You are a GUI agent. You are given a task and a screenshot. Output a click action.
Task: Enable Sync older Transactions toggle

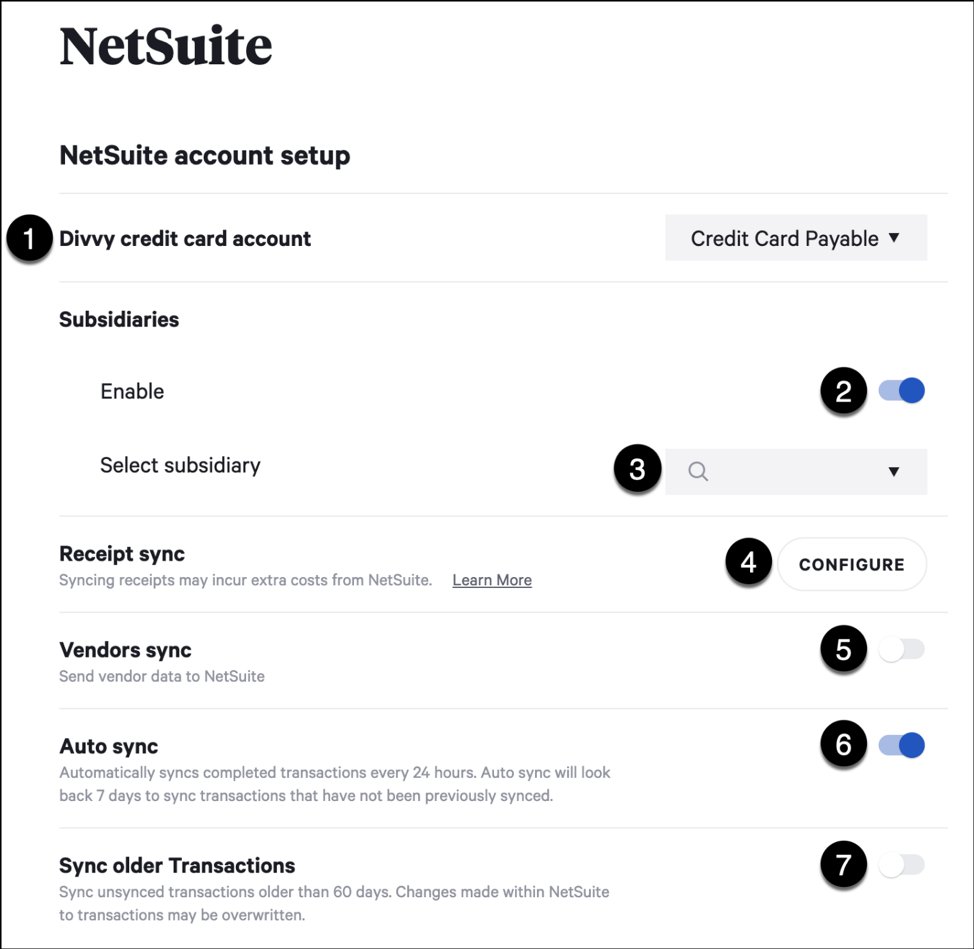[902, 865]
